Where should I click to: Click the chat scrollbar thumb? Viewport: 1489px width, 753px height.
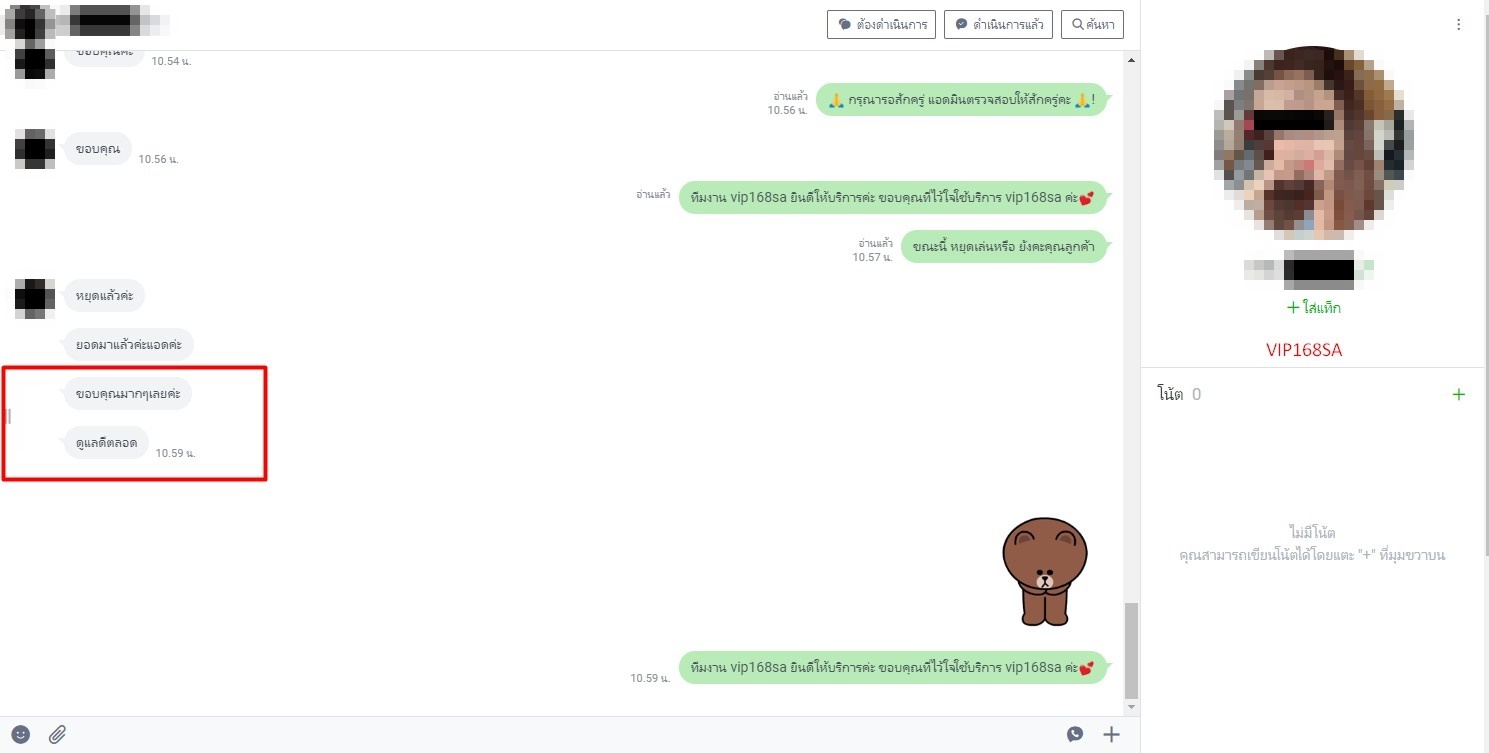pyautogui.click(x=1131, y=650)
